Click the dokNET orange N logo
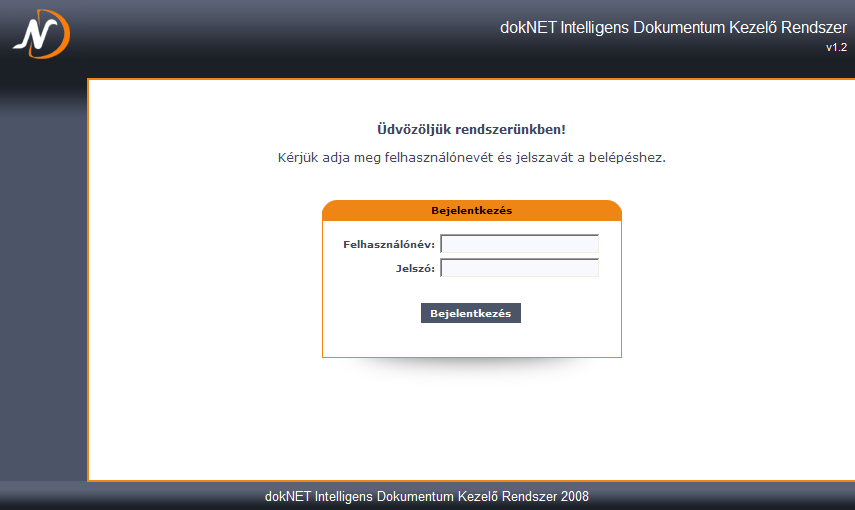 (x=41, y=34)
